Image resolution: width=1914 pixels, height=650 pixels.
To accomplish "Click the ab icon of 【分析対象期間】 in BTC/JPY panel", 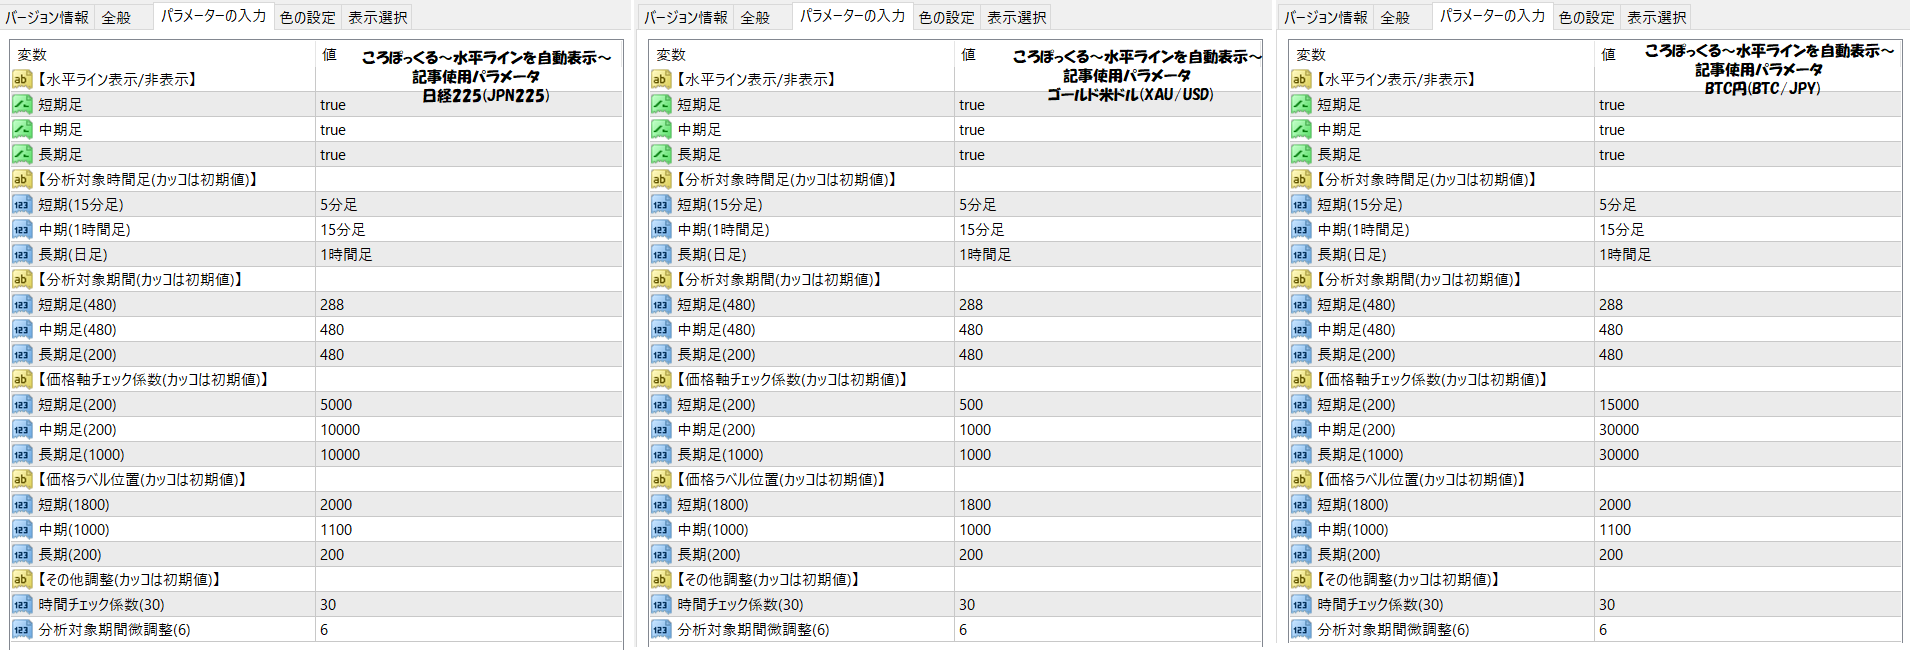I will click(x=1301, y=279).
